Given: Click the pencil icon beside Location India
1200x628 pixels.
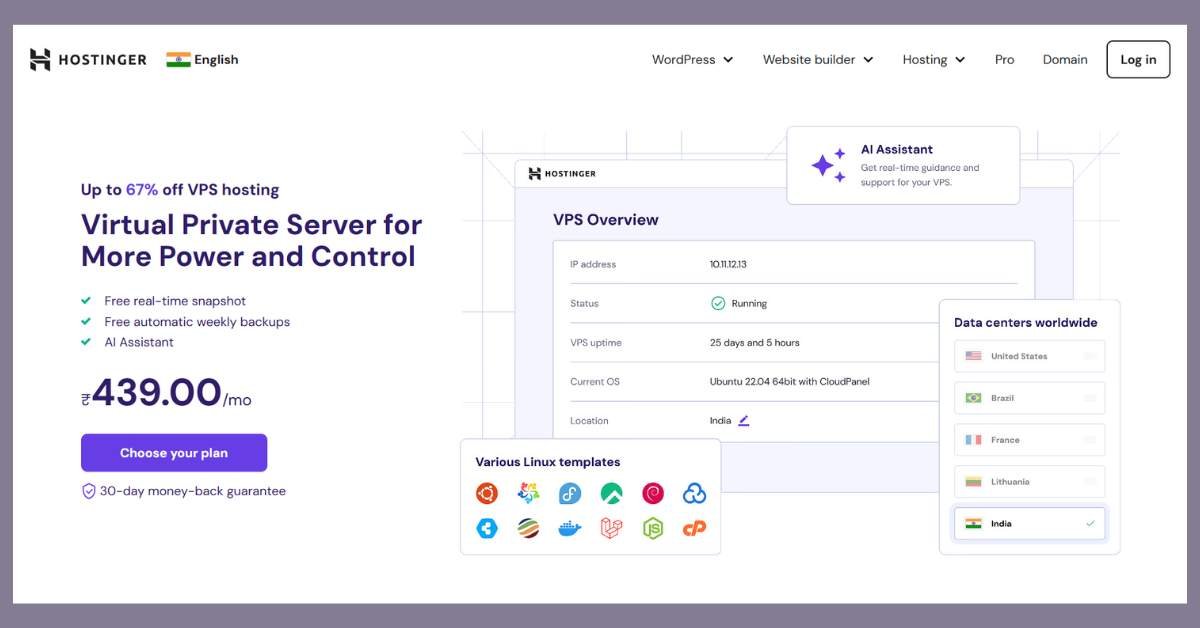Looking at the screenshot, I should pyautogui.click(x=743, y=421).
